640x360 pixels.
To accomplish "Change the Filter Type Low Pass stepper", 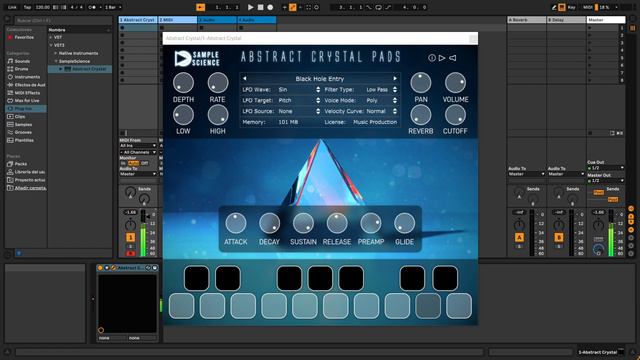I will coord(395,89).
